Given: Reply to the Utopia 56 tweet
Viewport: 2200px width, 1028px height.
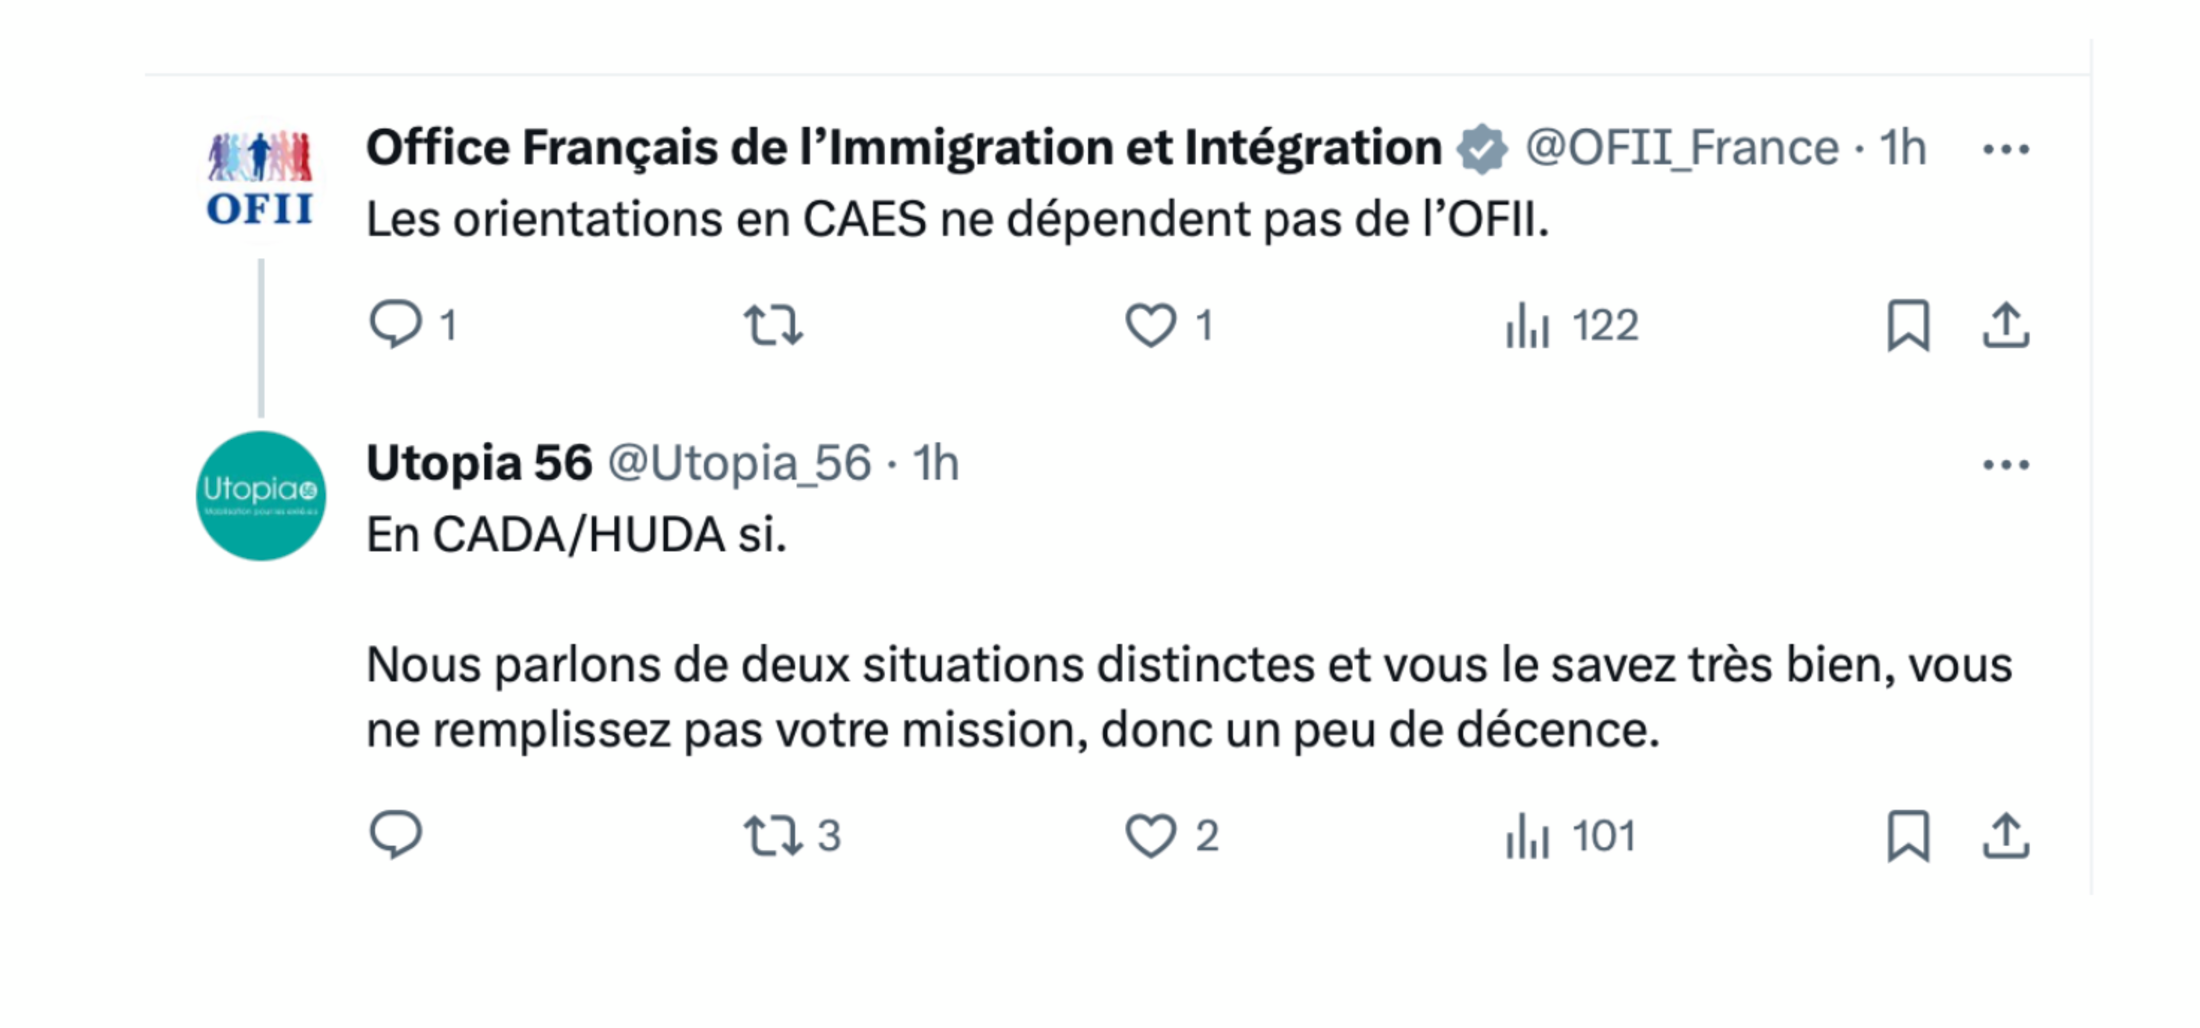Looking at the screenshot, I should pyautogui.click(x=397, y=834).
